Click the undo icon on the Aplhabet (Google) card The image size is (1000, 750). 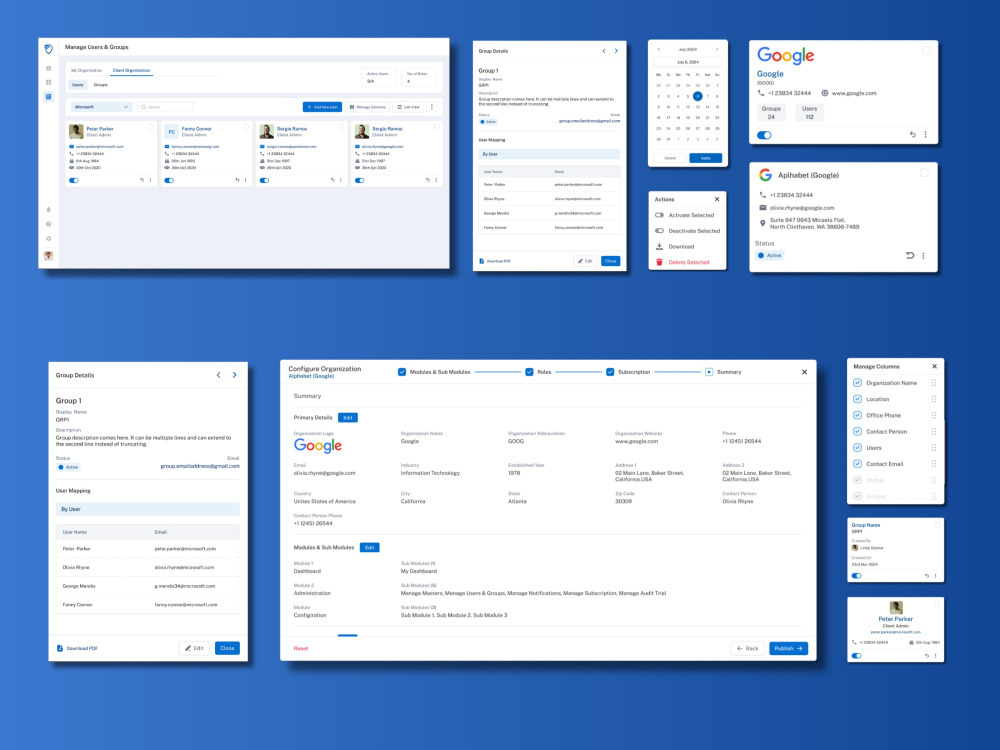point(910,255)
